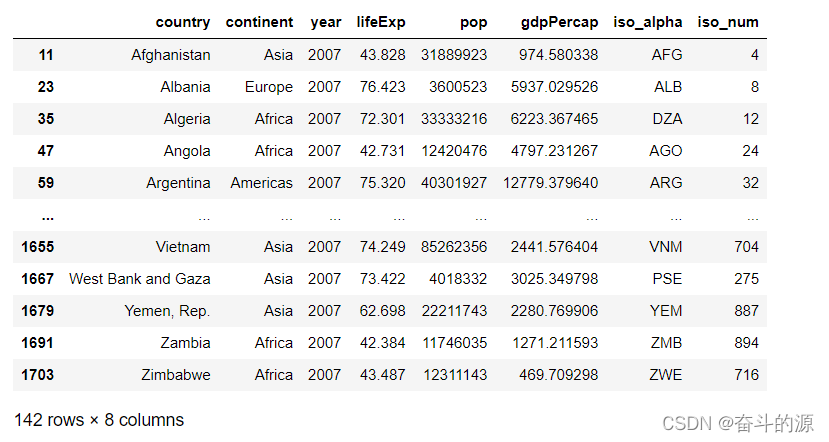The height and width of the screenshot is (442, 829).
Task: Select the Afghanistan country cell
Action: coord(171,55)
